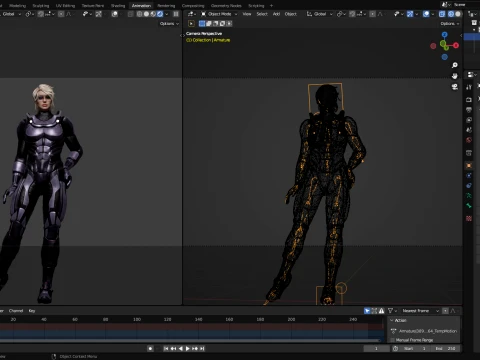Toggle snapping in left viewport header
Screen dimensions: 480x360
coord(40,14)
